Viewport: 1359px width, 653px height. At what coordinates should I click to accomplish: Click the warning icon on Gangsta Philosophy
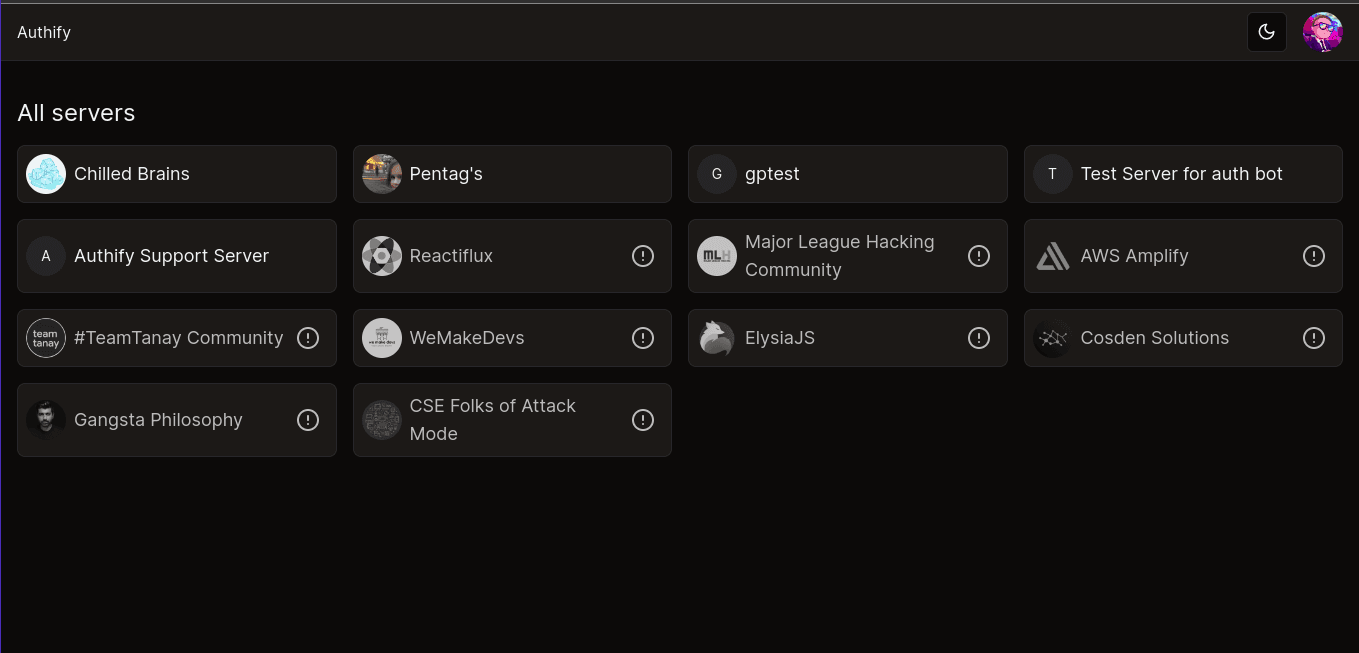pyautogui.click(x=308, y=420)
